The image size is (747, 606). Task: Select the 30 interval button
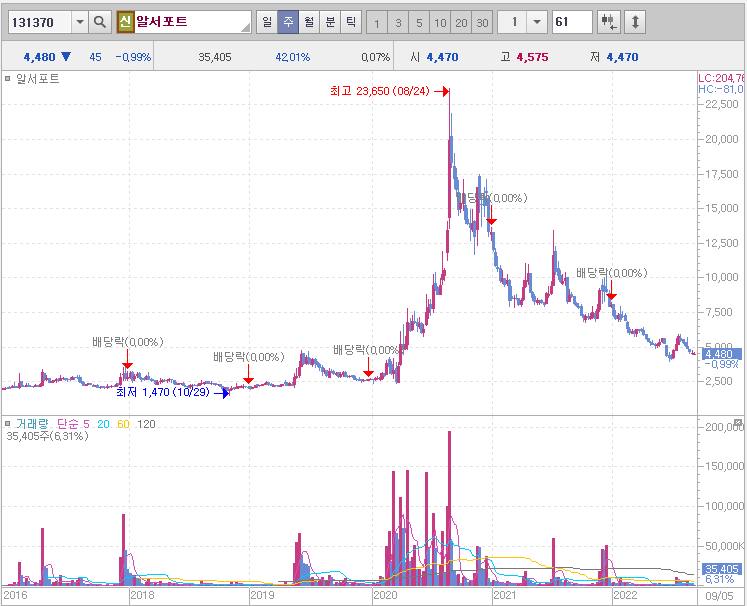click(x=482, y=22)
